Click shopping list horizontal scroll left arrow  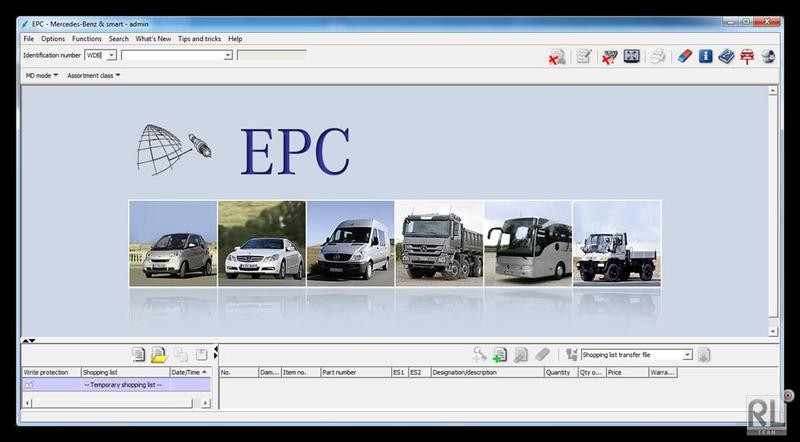pos(28,403)
